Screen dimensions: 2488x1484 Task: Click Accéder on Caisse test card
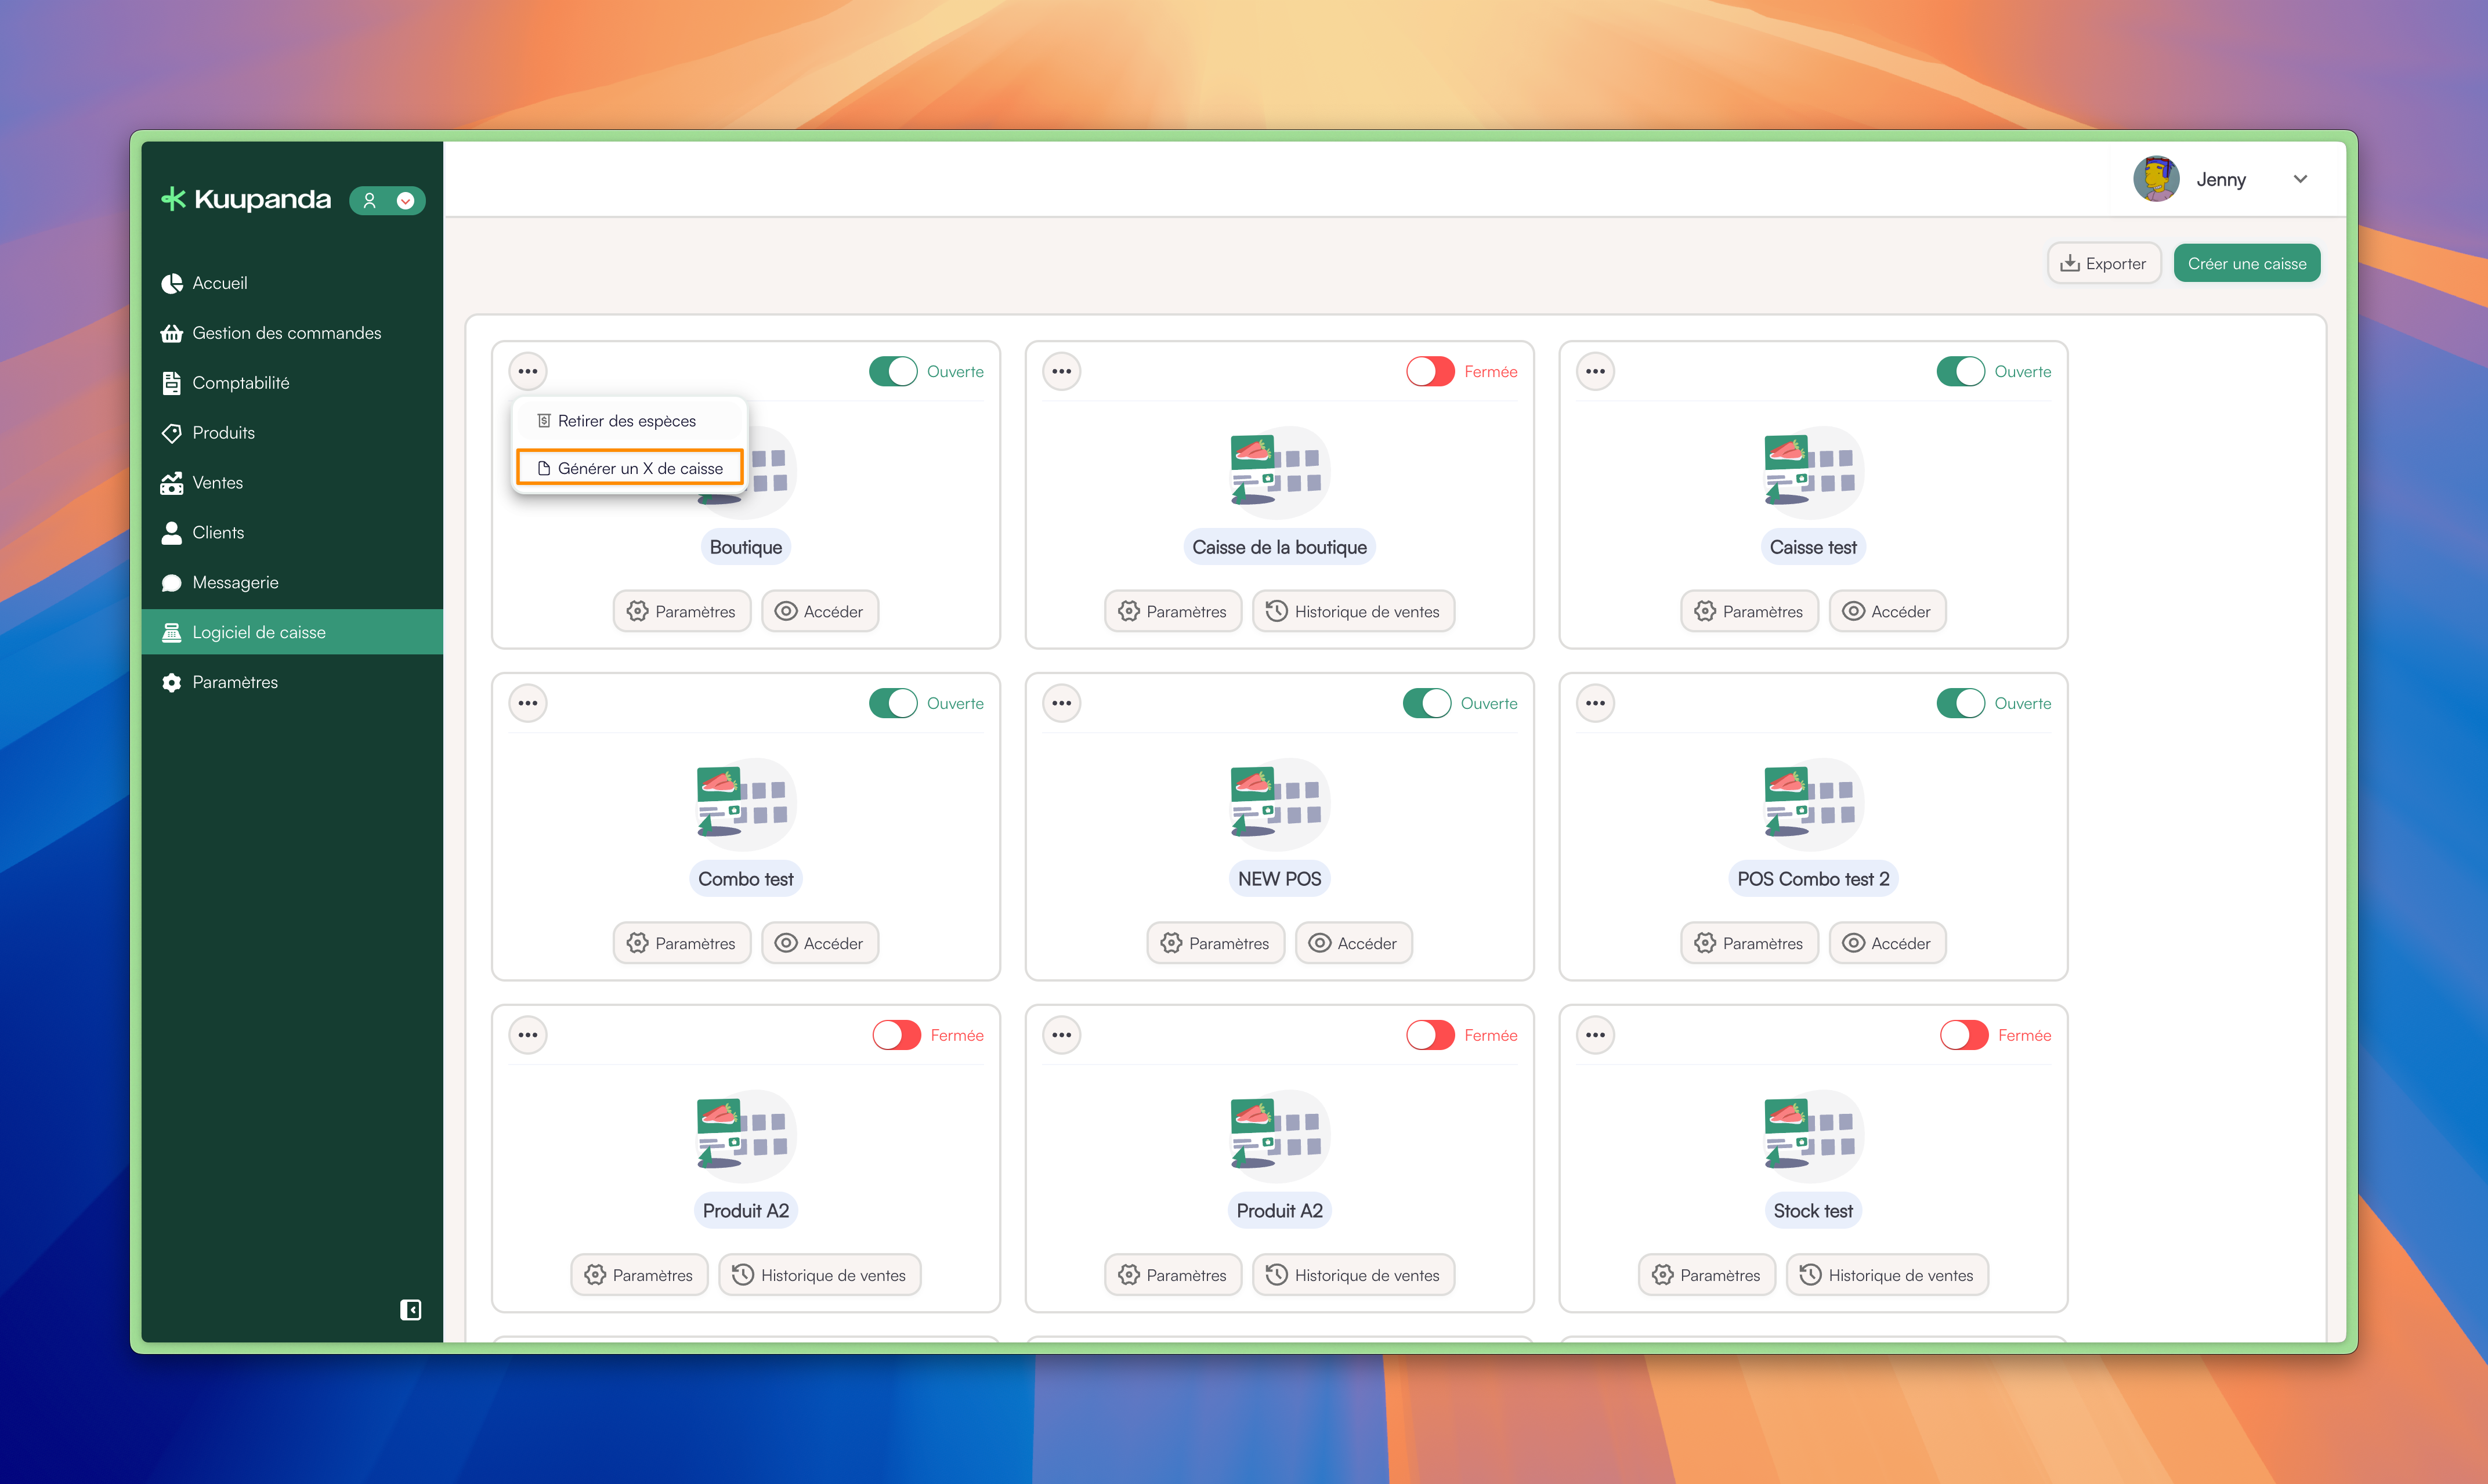click(1887, 611)
